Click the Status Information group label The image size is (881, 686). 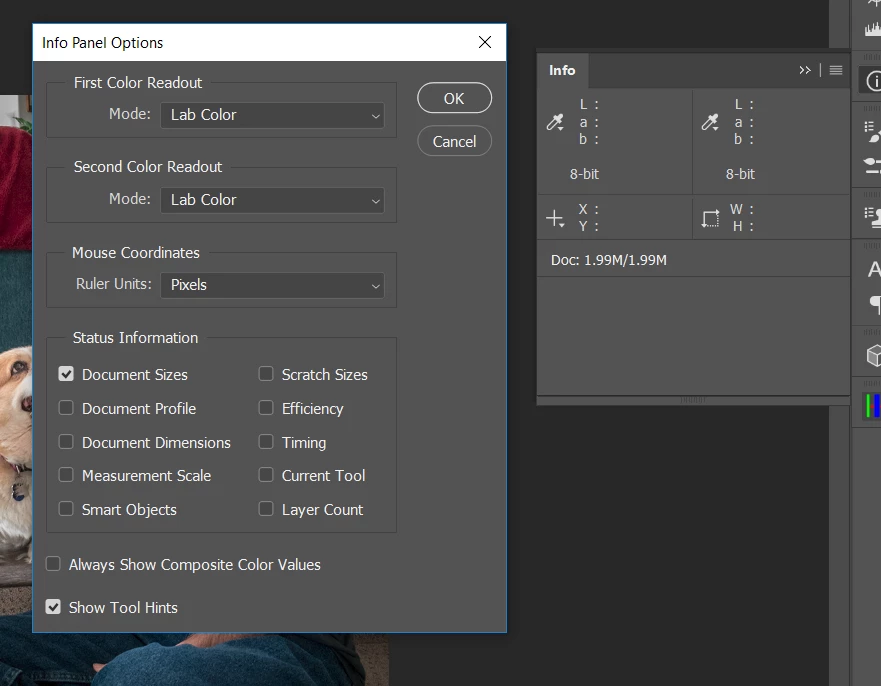135,338
